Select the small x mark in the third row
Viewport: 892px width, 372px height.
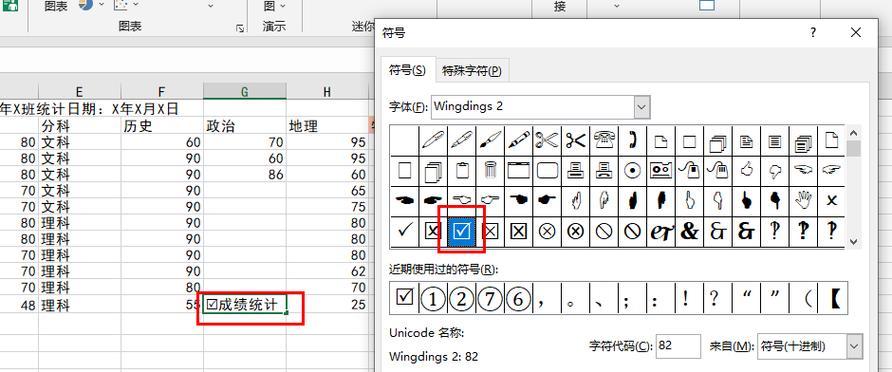(831, 200)
